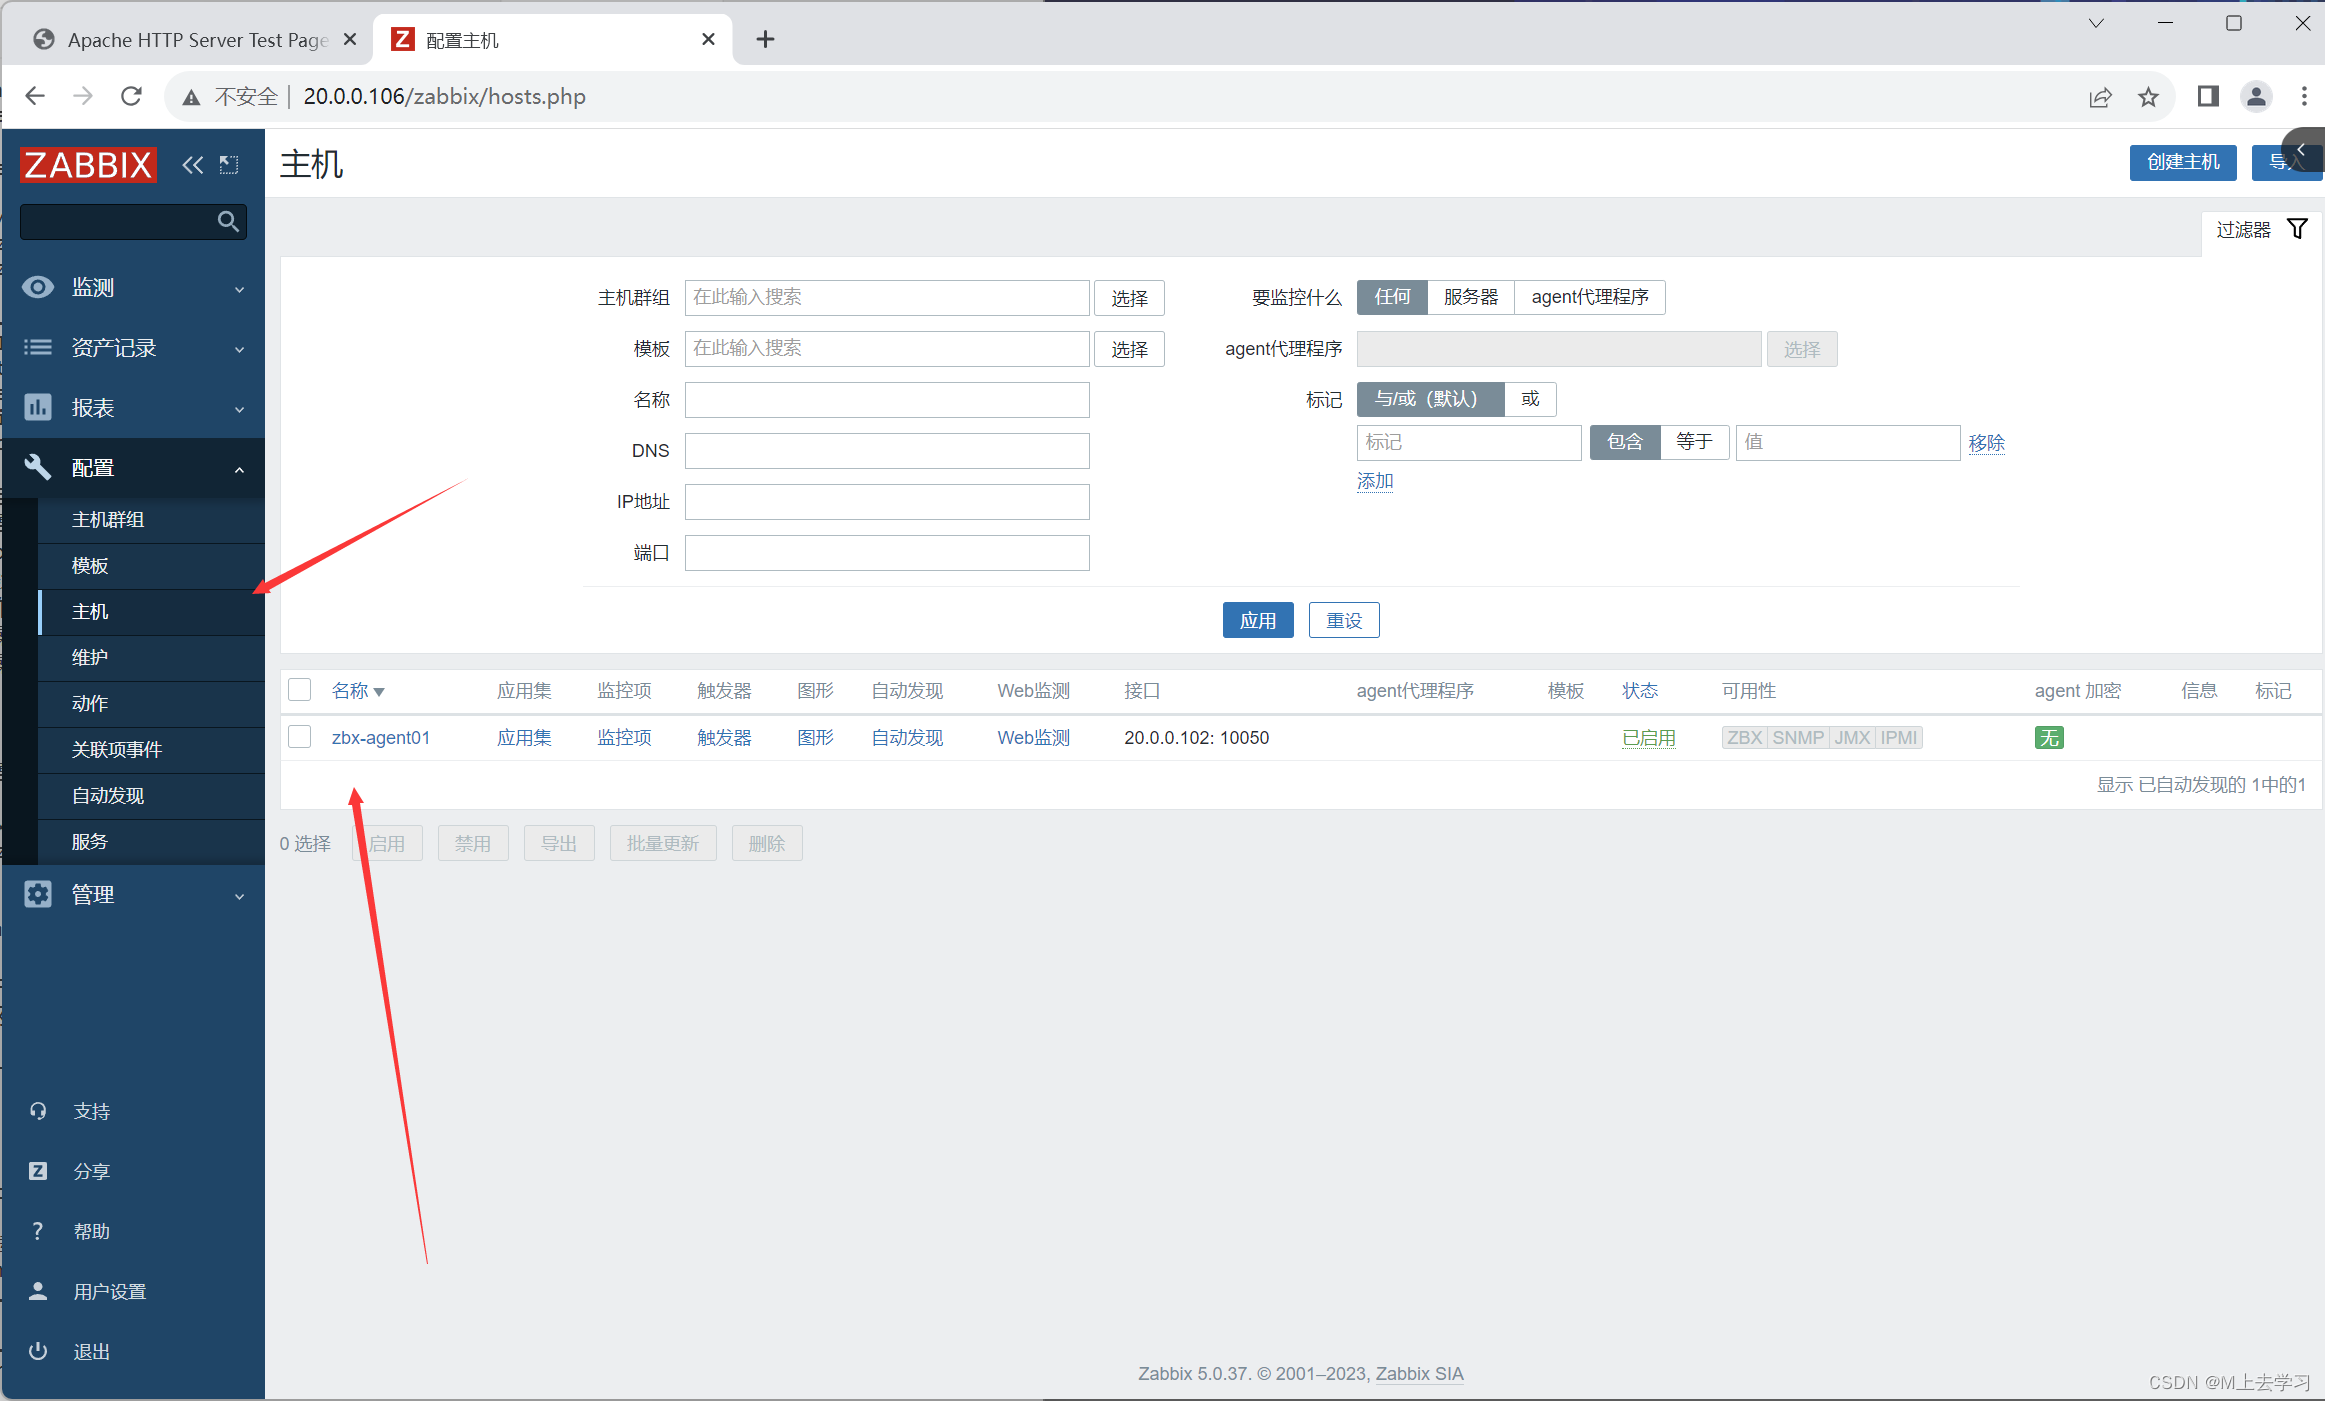
Task: Reload the page using the refresh icon
Action: [131, 96]
